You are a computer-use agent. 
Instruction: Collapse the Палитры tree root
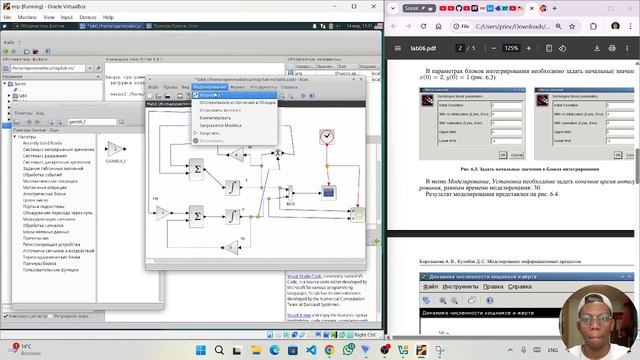pos(15,137)
